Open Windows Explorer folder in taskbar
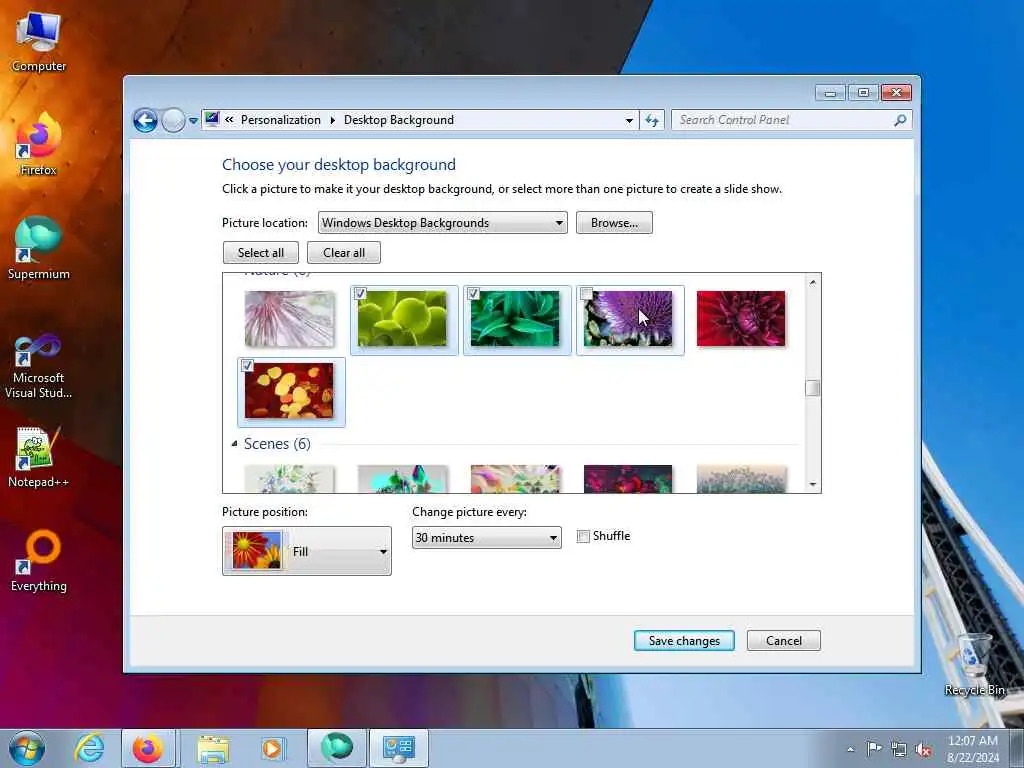Viewport: 1024px width, 768px height. pos(213,748)
